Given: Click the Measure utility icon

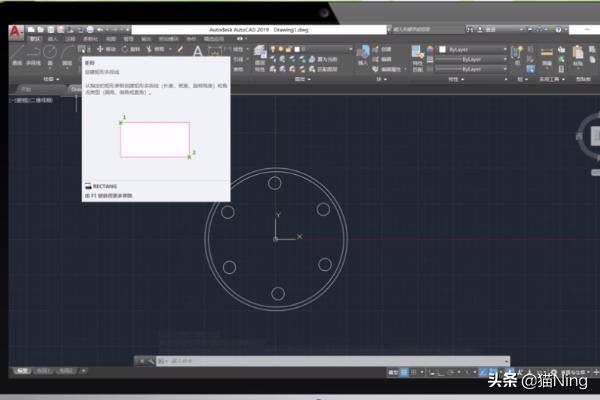Looking at the screenshot, I should point(547,53).
